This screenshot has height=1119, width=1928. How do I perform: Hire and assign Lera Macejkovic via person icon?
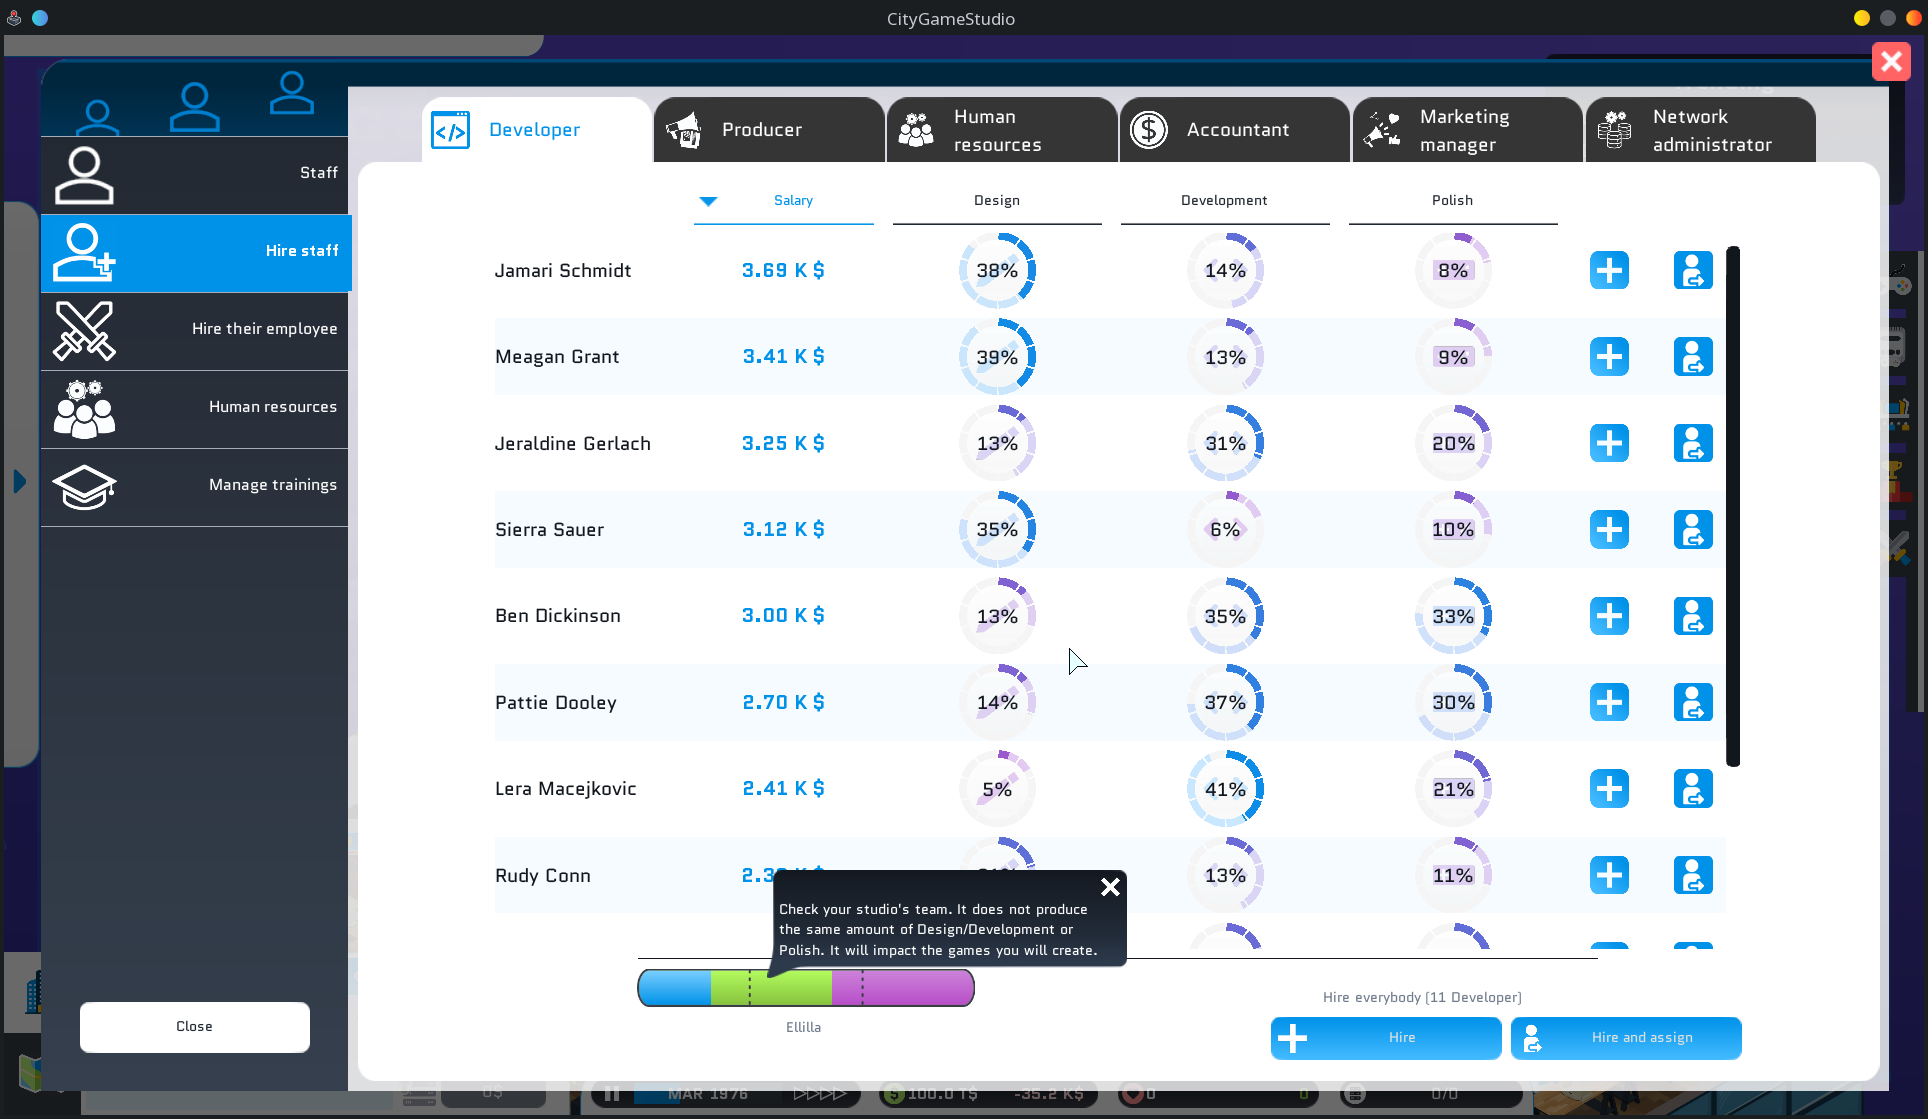click(1693, 789)
